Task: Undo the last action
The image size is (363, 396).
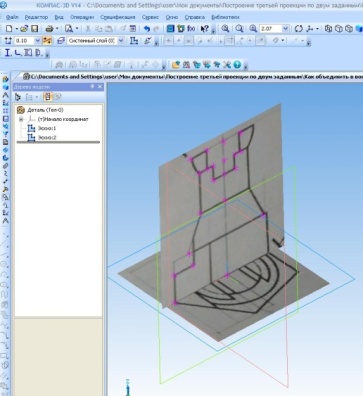Action: point(147,29)
